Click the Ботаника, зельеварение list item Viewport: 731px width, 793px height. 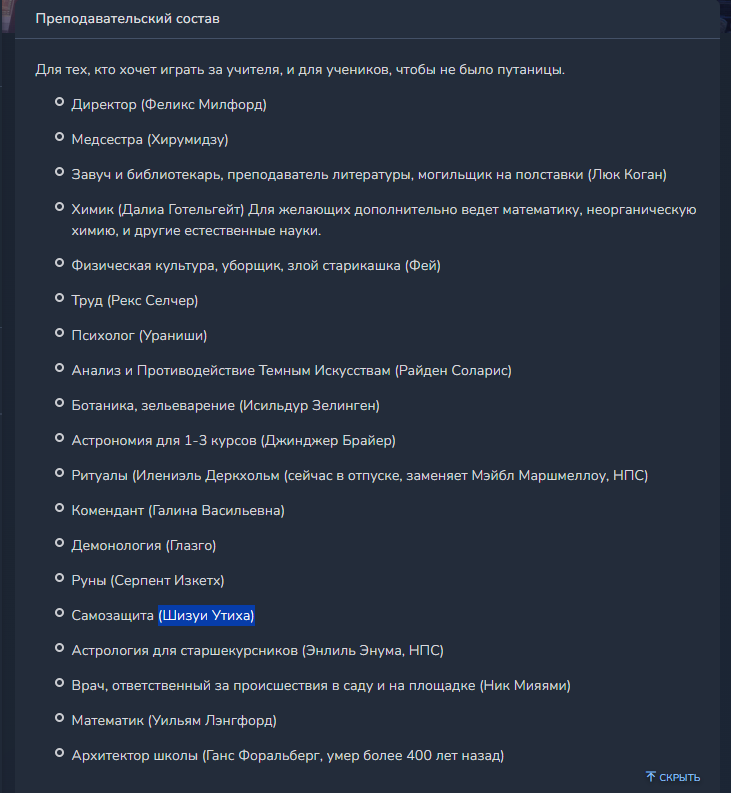click(226, 406)
